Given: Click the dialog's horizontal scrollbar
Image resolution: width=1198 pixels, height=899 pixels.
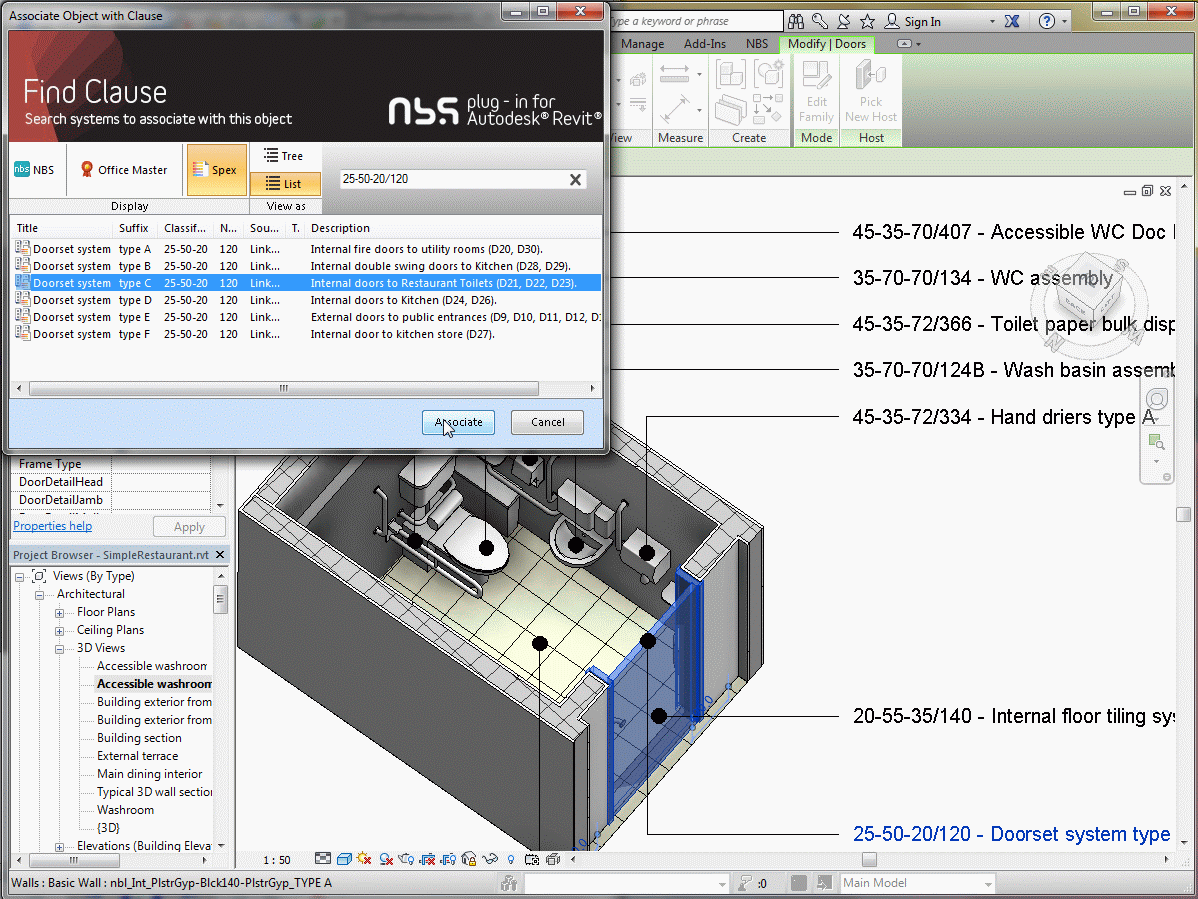Looking at the screenshot, I should 283,389.
